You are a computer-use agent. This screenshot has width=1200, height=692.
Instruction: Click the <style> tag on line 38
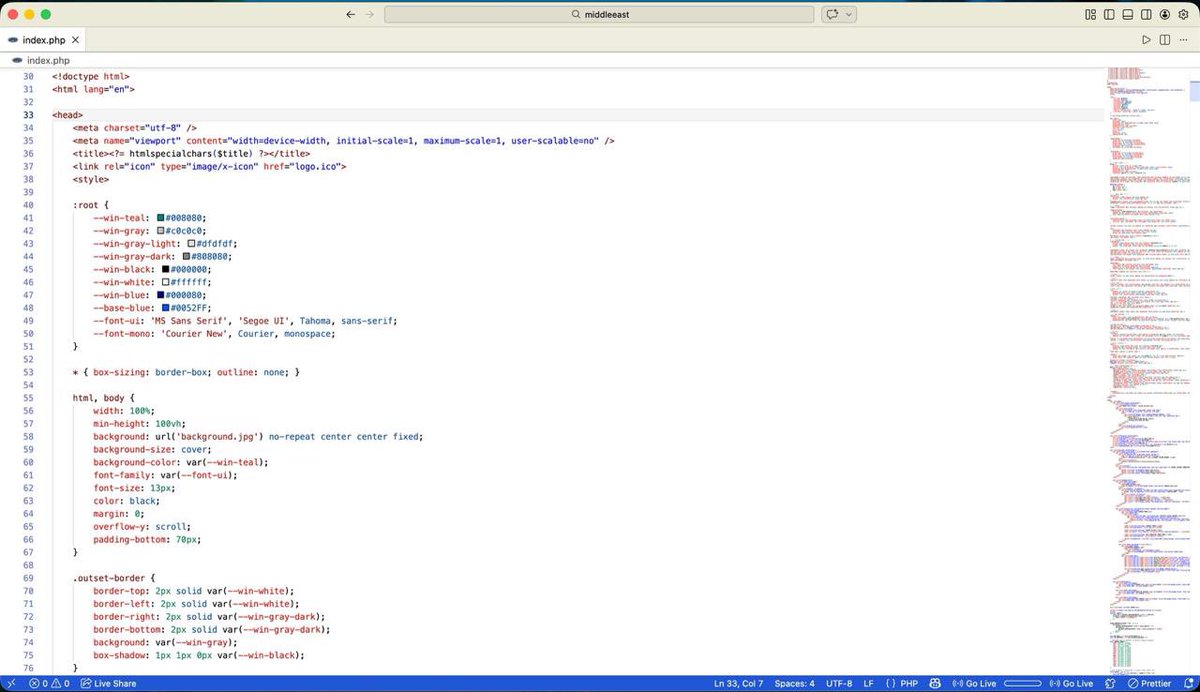click(x=91, y=179)
